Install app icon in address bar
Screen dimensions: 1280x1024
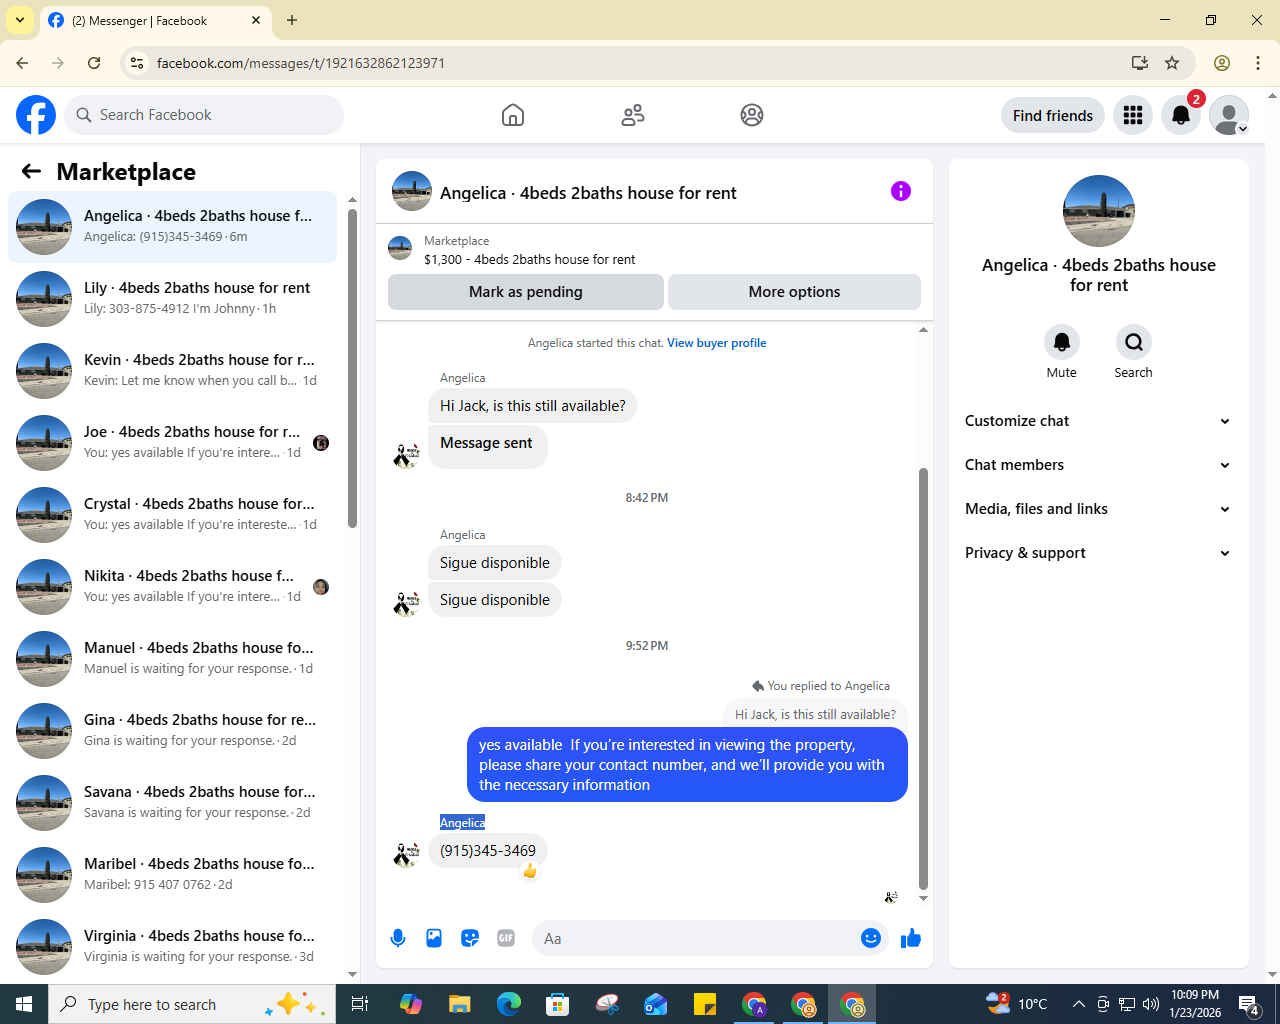click(1140, 63)
